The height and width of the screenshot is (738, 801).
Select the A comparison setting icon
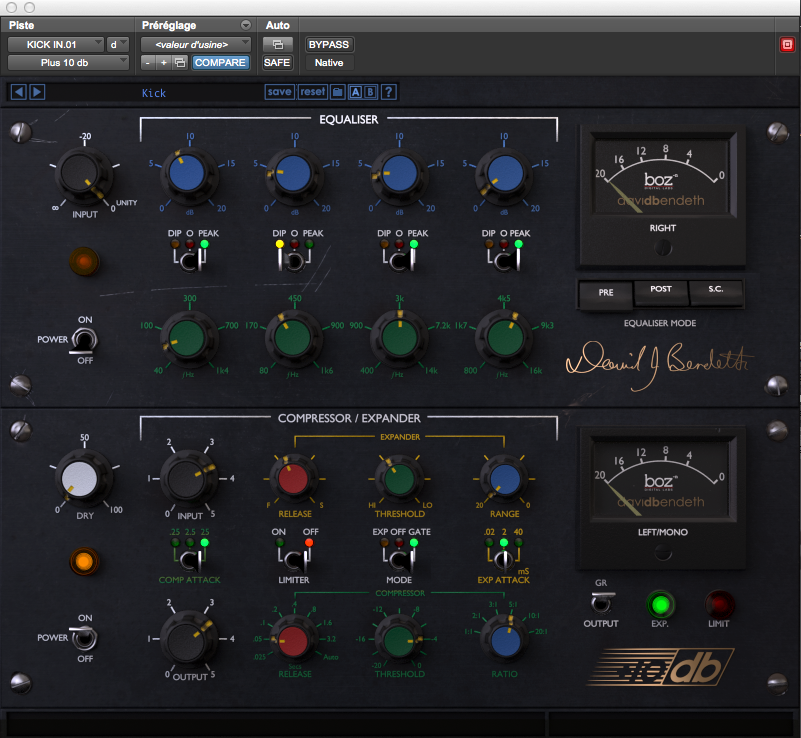(355, 91)
